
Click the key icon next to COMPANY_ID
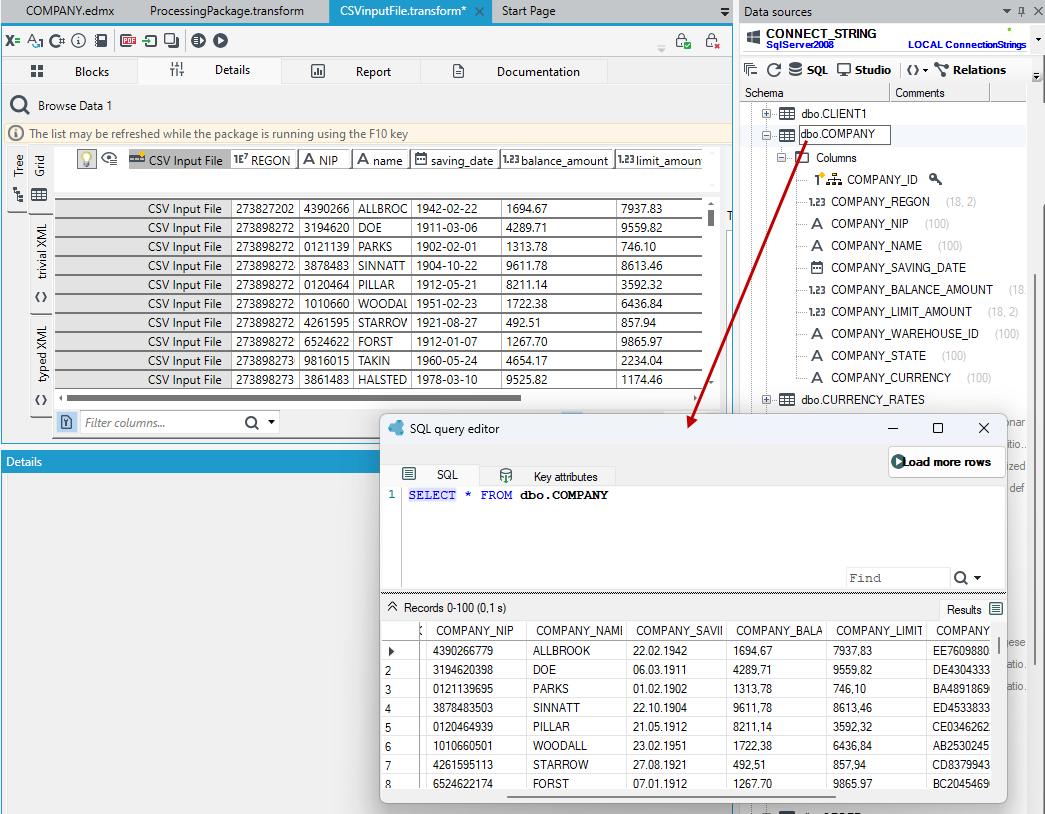(936, 179)
